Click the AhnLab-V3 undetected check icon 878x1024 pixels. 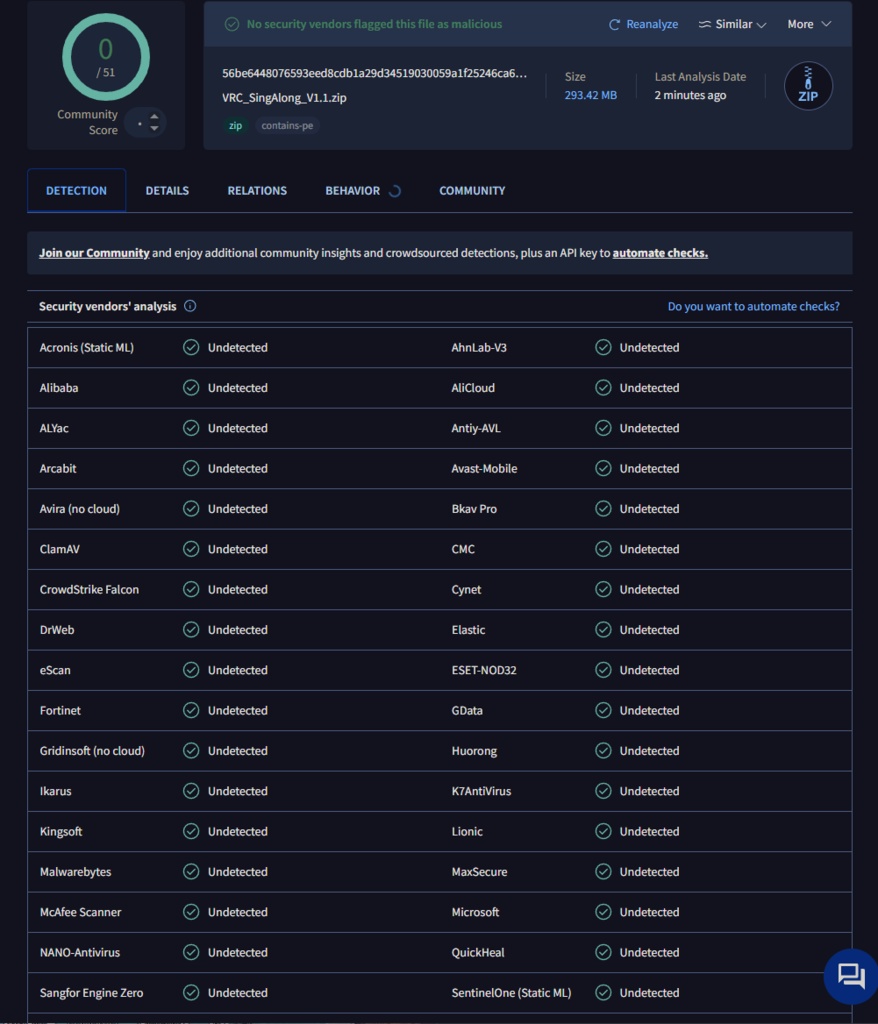point(603,347)
